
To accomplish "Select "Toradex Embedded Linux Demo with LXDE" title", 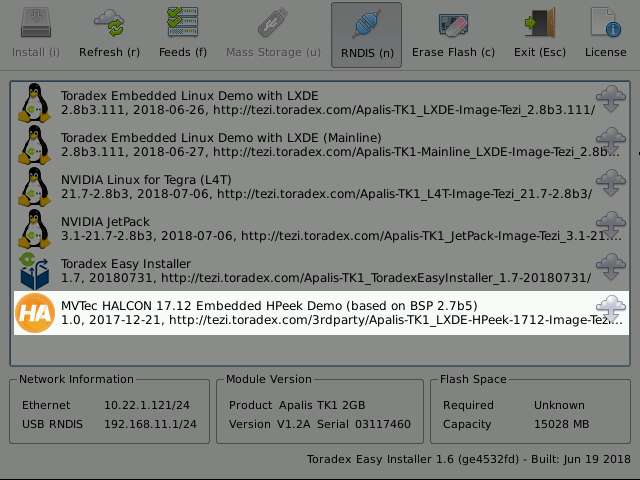I will coord(189,96).
